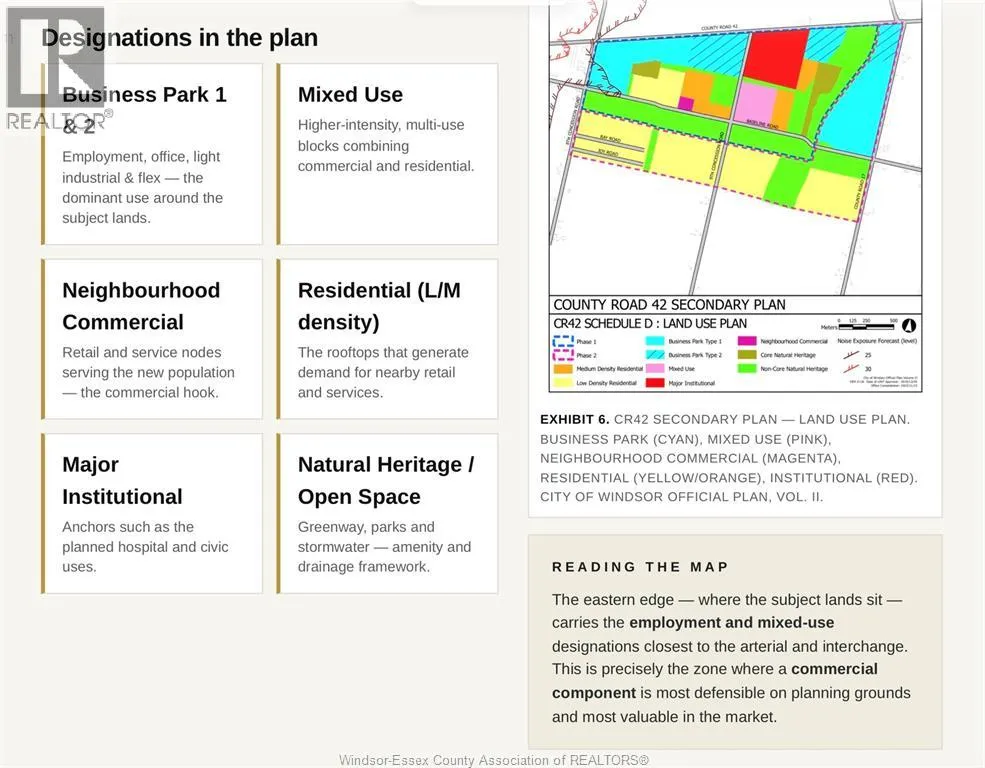Image resolution: width=985 pixels, height=768 pixels.
Task: Click the map scale bar in meters
Action: click(866, 326)
